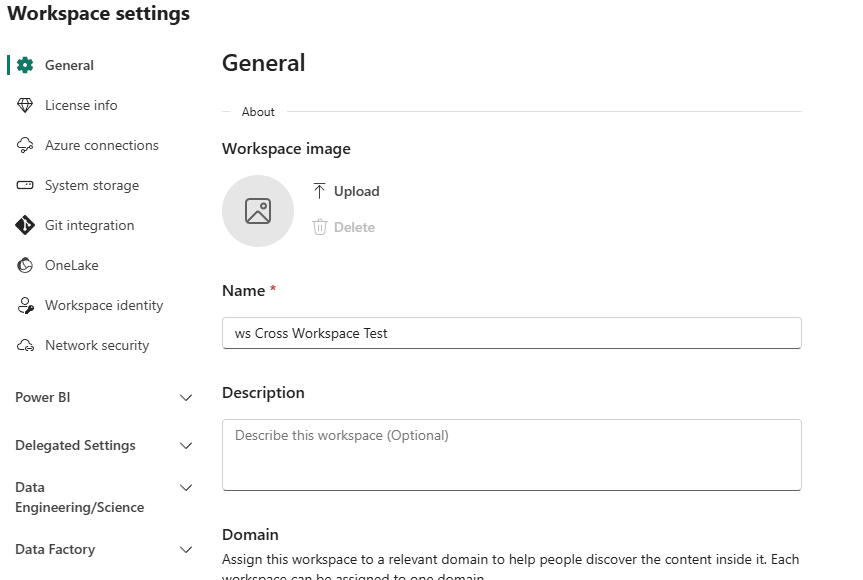Open the License info settings page
Screen dimensions: 863x580
81,106
